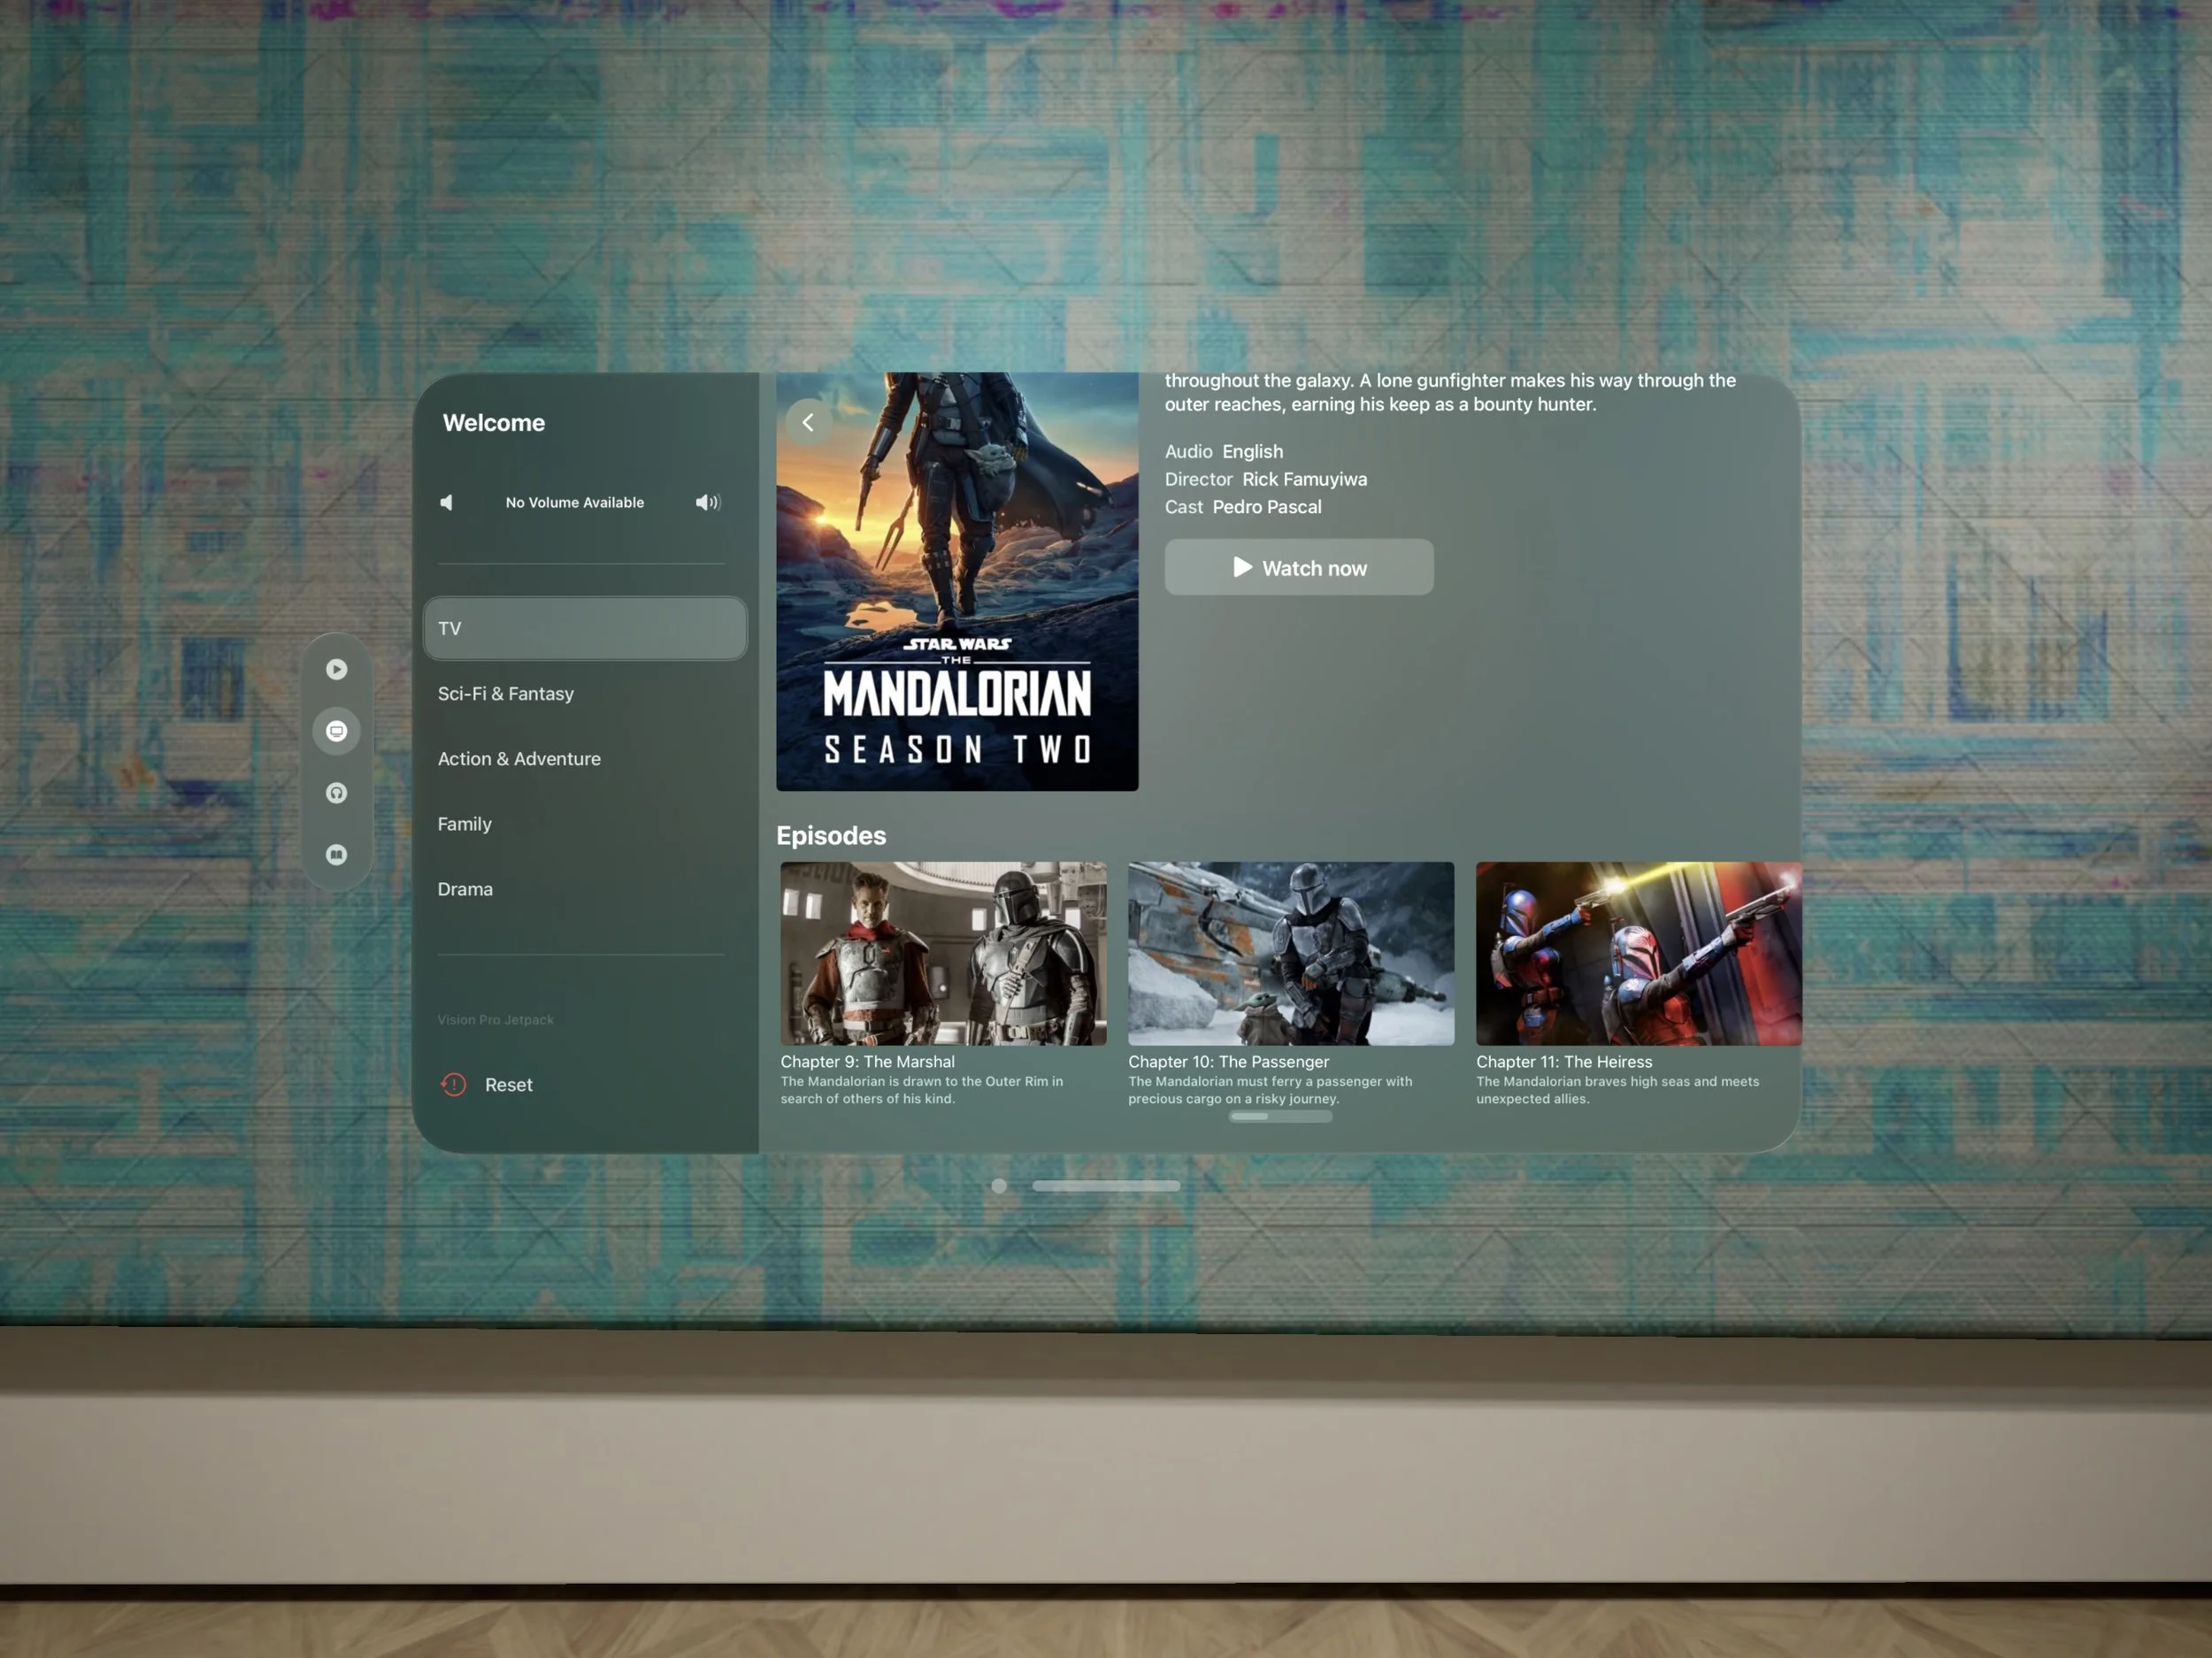Viewport: 2212px width, 1658px height.
Task: Click the Reset label button
Action: pos(508,1084)
